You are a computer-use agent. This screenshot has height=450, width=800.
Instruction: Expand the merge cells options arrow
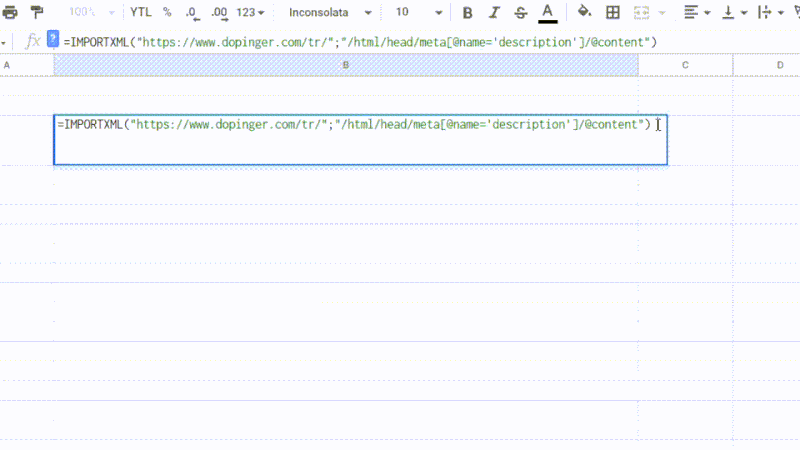(x=662, y=13)
